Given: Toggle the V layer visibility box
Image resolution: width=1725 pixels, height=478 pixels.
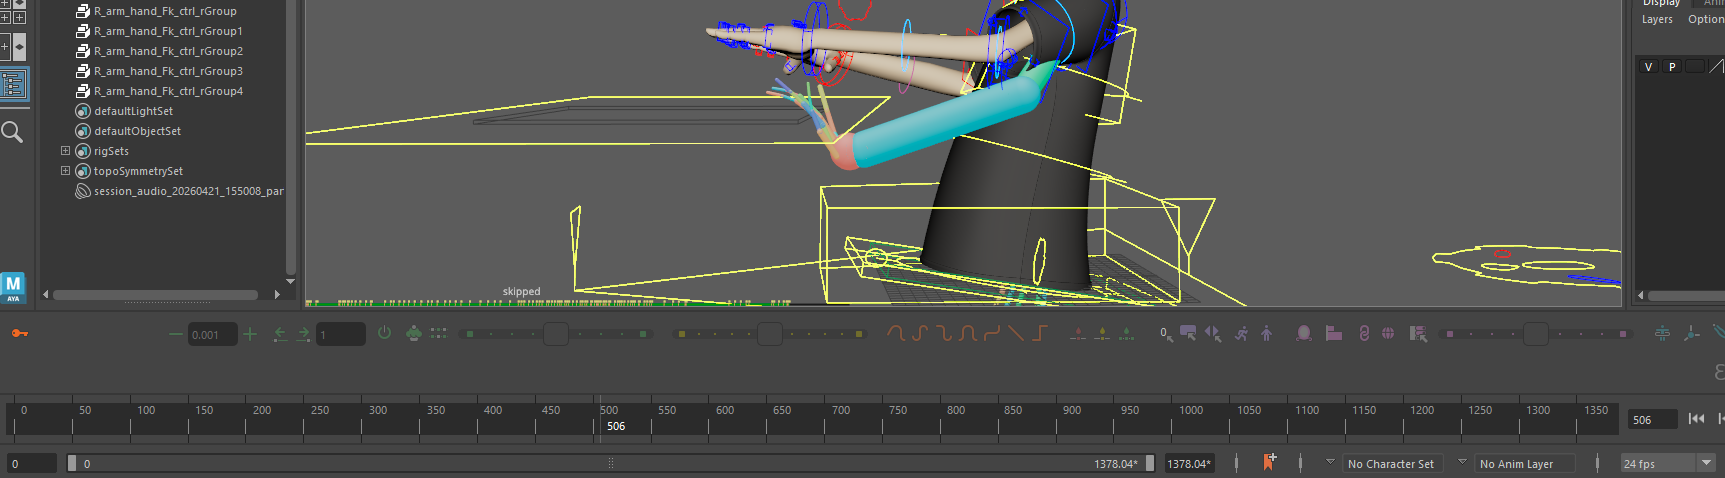Looking at the screenshot, I should pos(1648,67).
